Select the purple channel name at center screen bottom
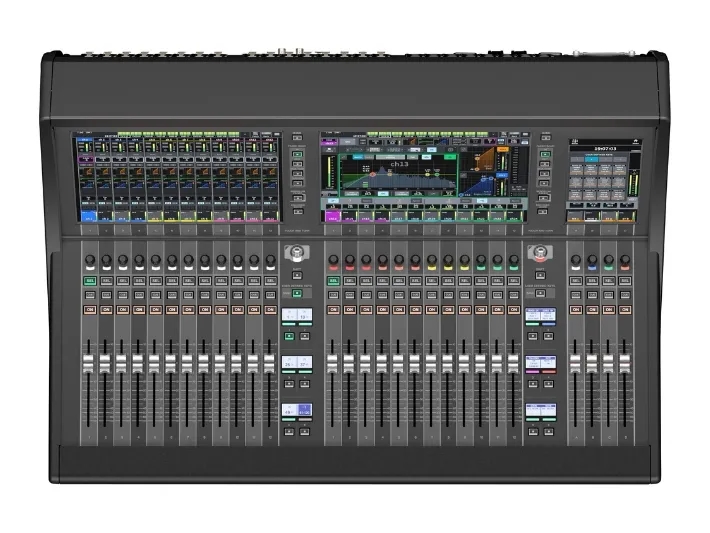710x533 pixels. pos(333,216)
